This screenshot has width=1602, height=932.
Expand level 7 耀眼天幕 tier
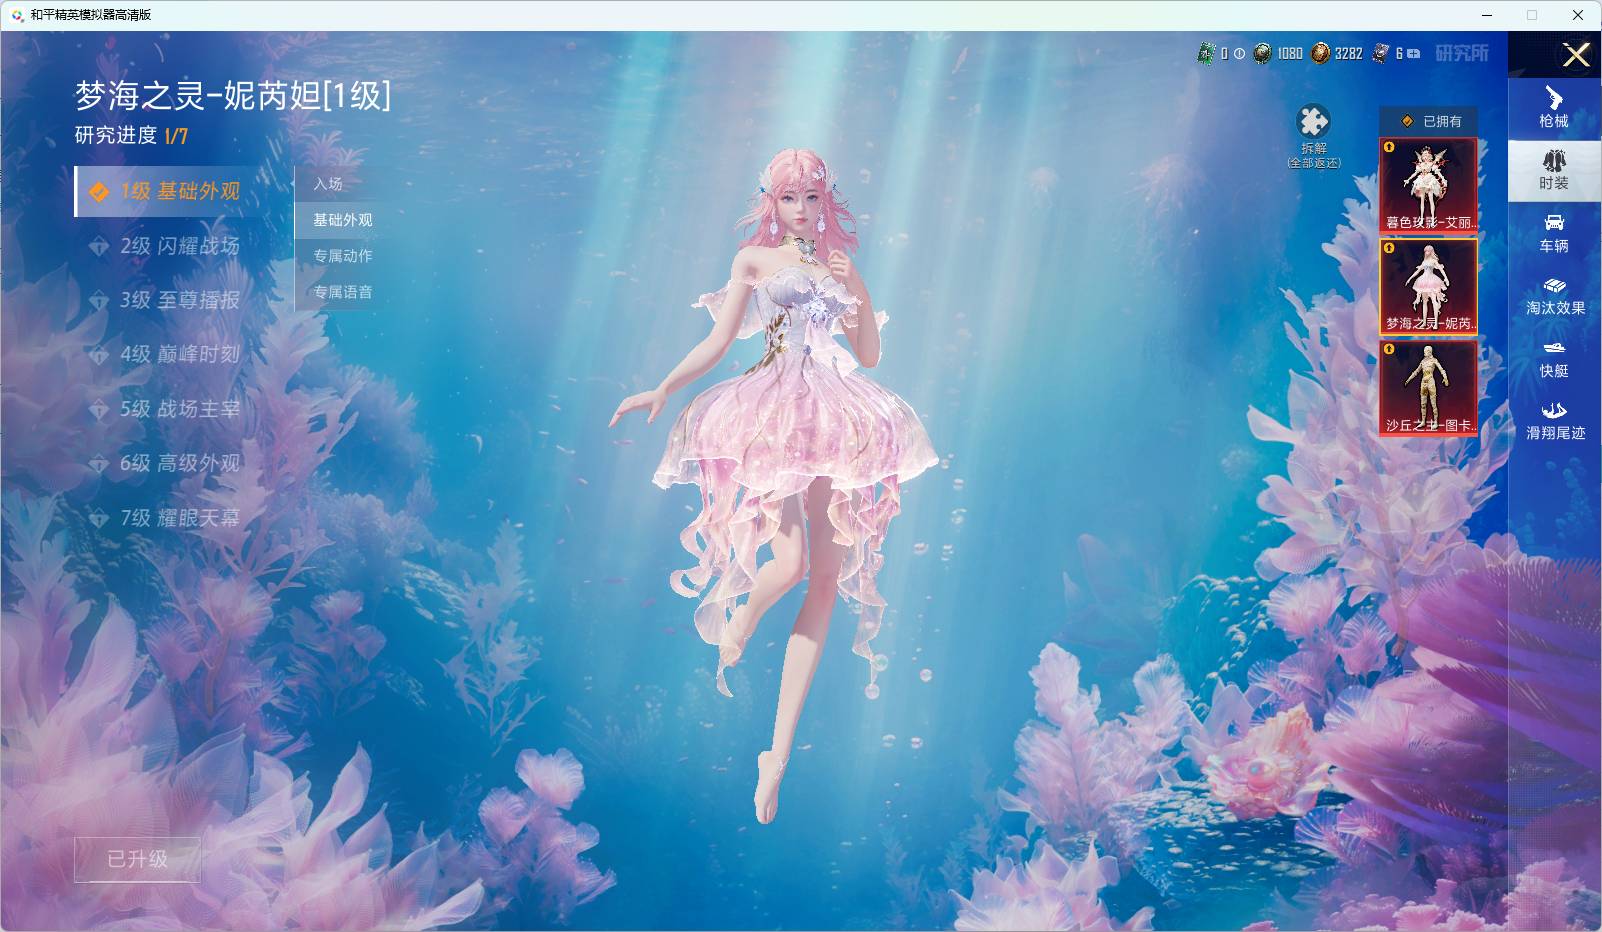[180, 518]
